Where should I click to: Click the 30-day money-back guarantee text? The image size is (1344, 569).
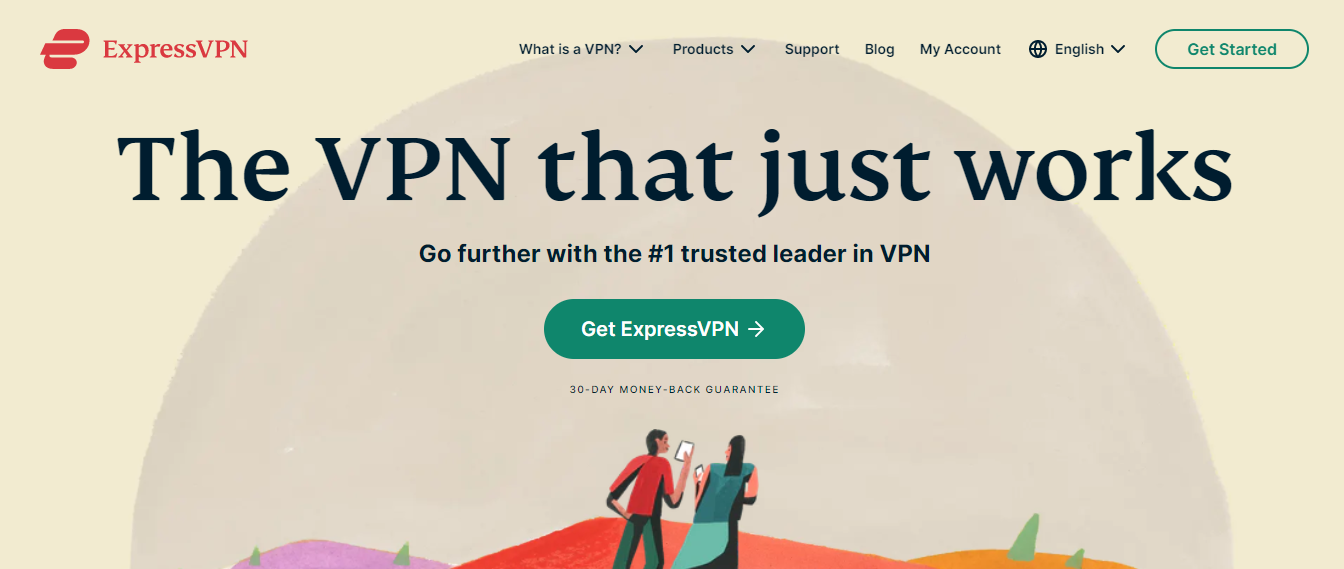pyautogui.click(x=674, y=390)
